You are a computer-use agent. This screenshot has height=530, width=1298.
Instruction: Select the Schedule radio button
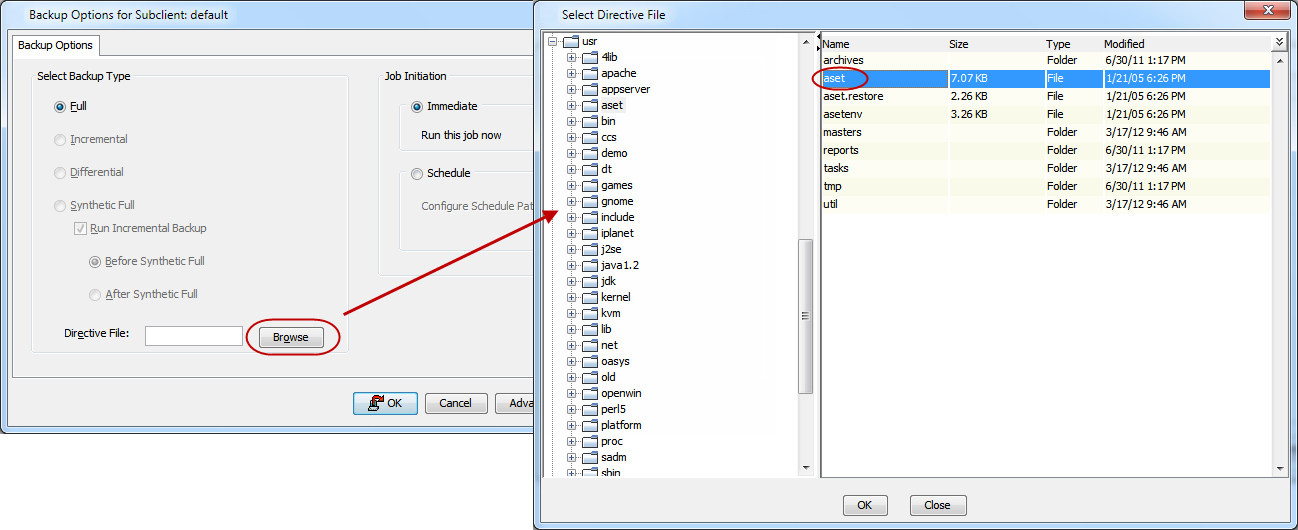click(x=417, y=174)
